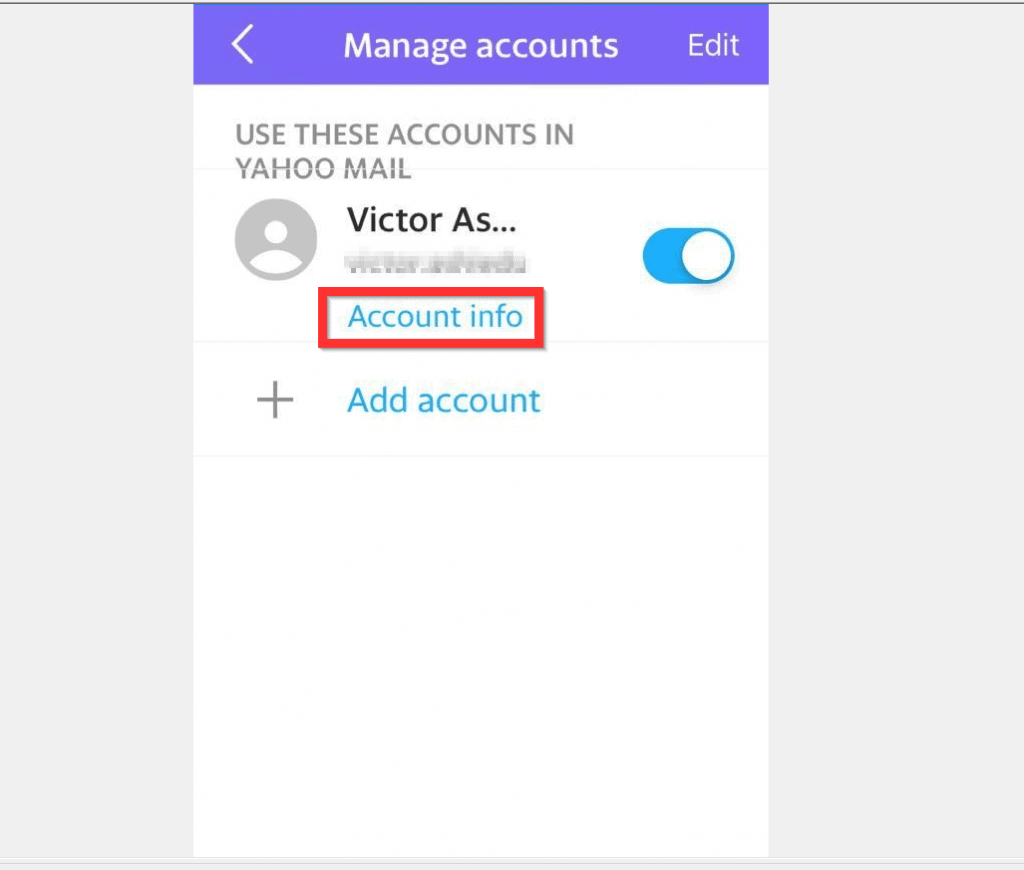
Task: Click the blurred email address under Victor As...
Action: click(x=435, y=262)
